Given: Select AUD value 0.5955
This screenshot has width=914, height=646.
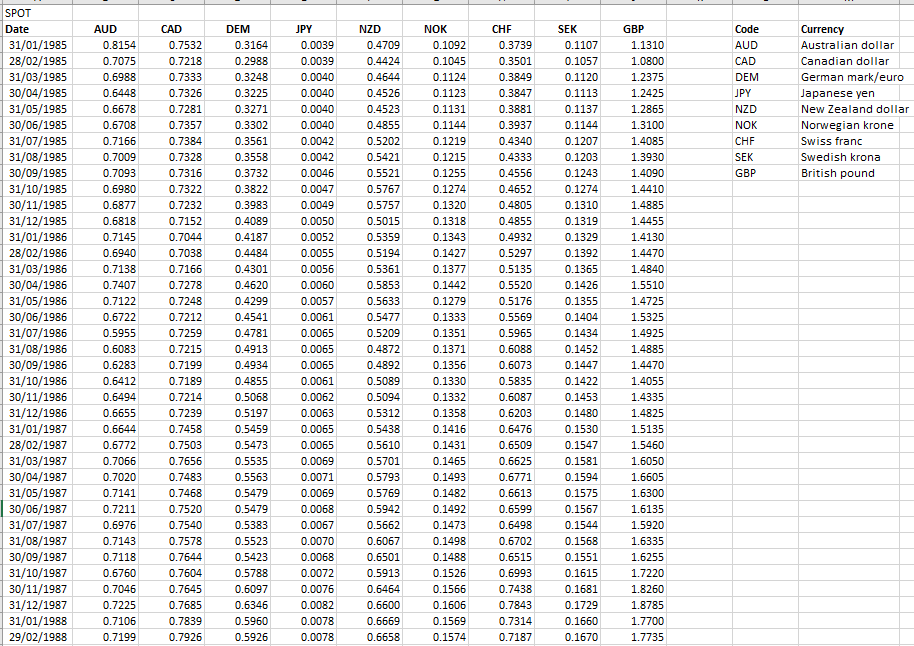Looking at the screenshot, I should (106, 333).
